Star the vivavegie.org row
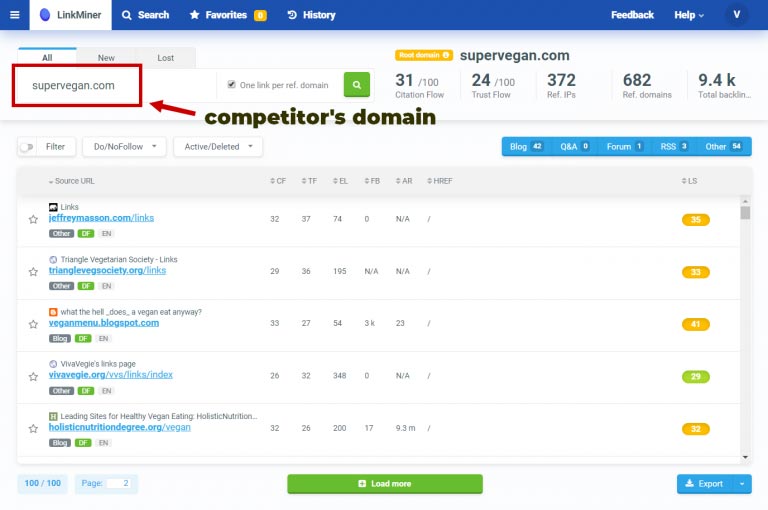This screenshot has height=510, width=768. click(33, 376)
